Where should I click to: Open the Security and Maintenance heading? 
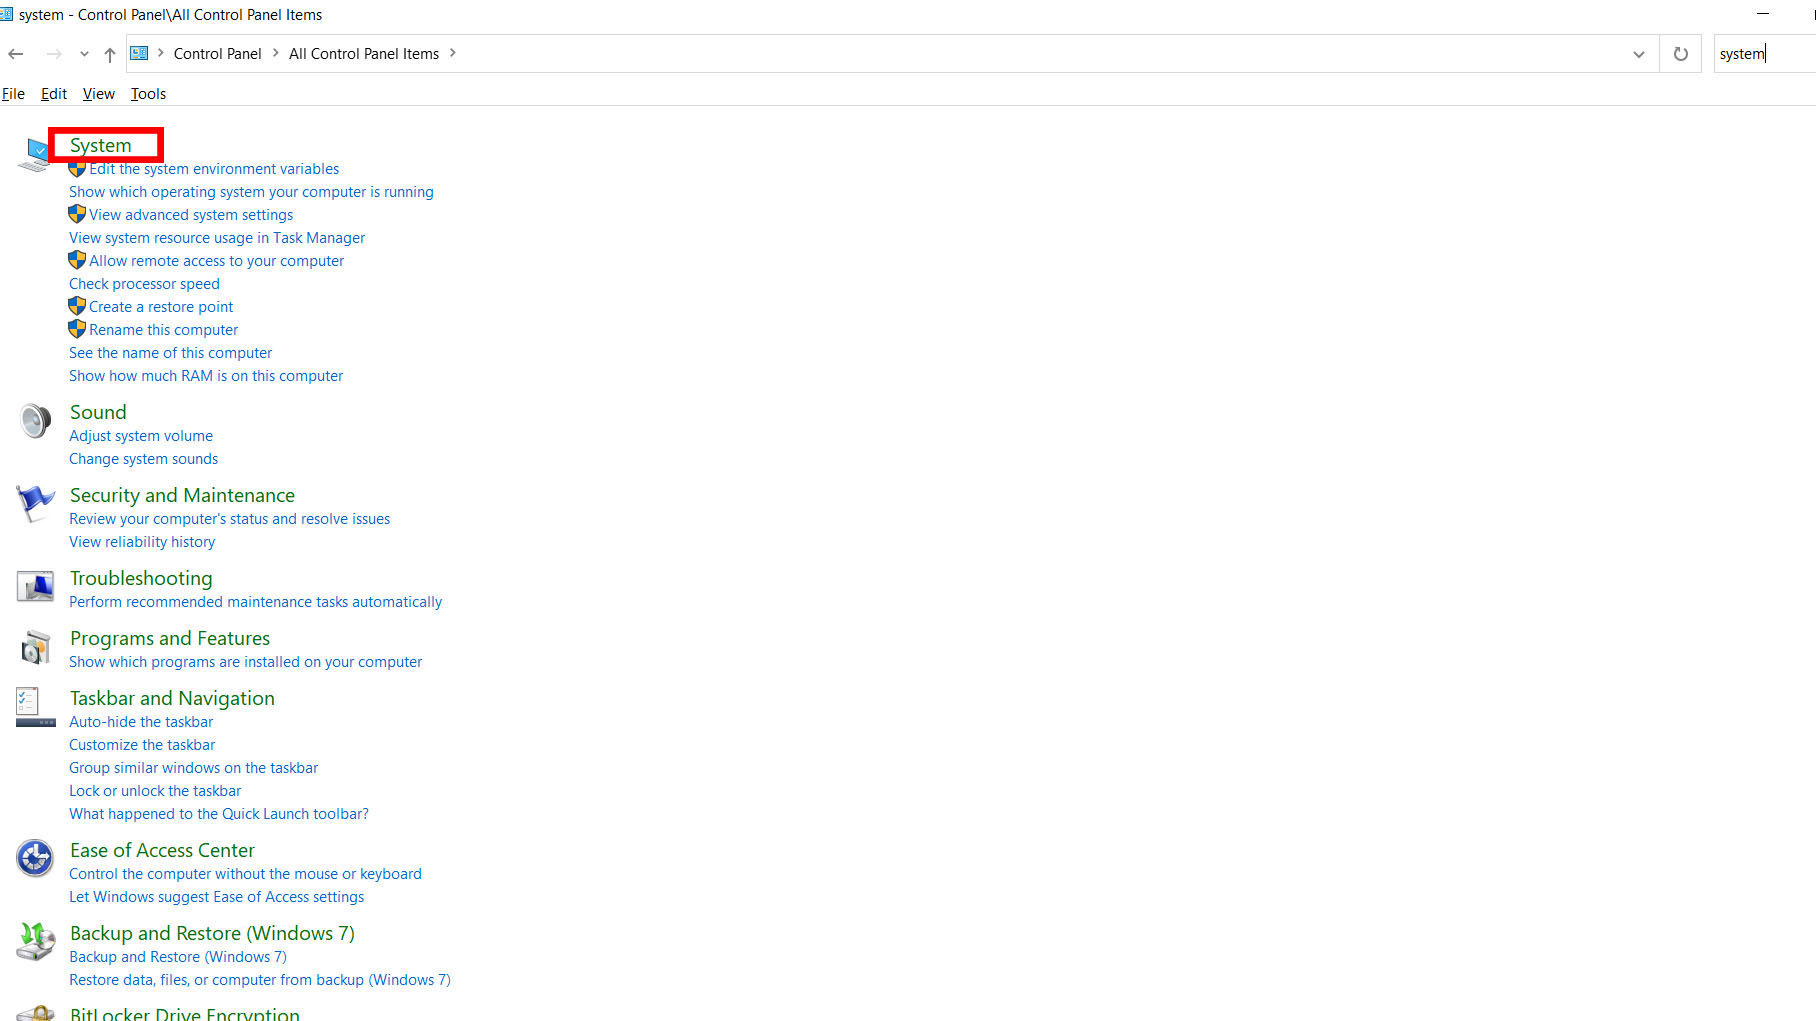tap(182, 495)
